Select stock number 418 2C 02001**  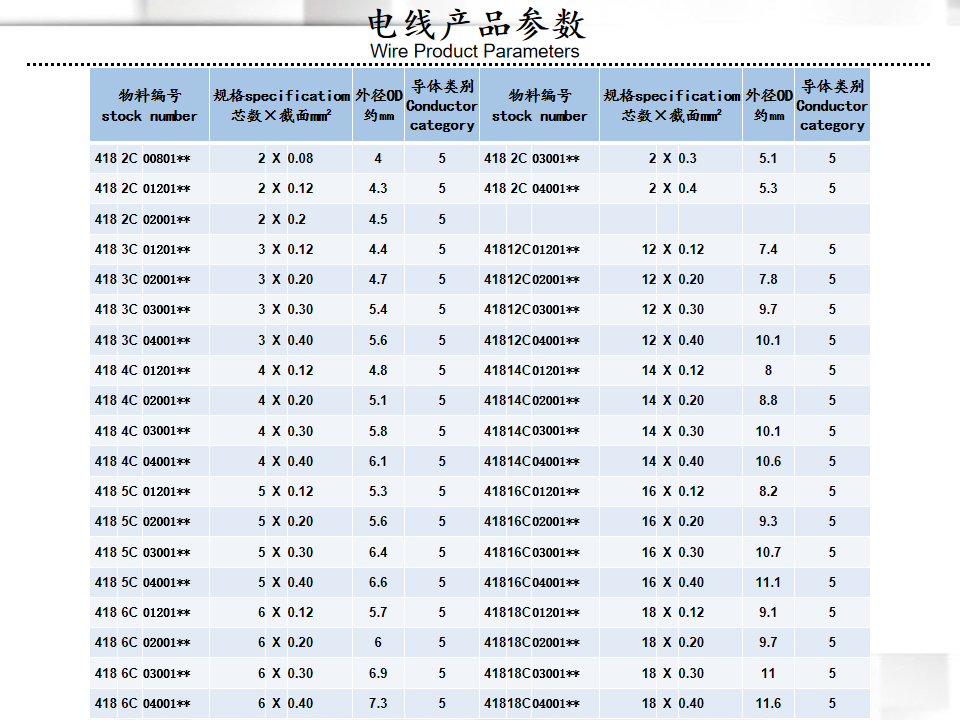click(143, 219)
